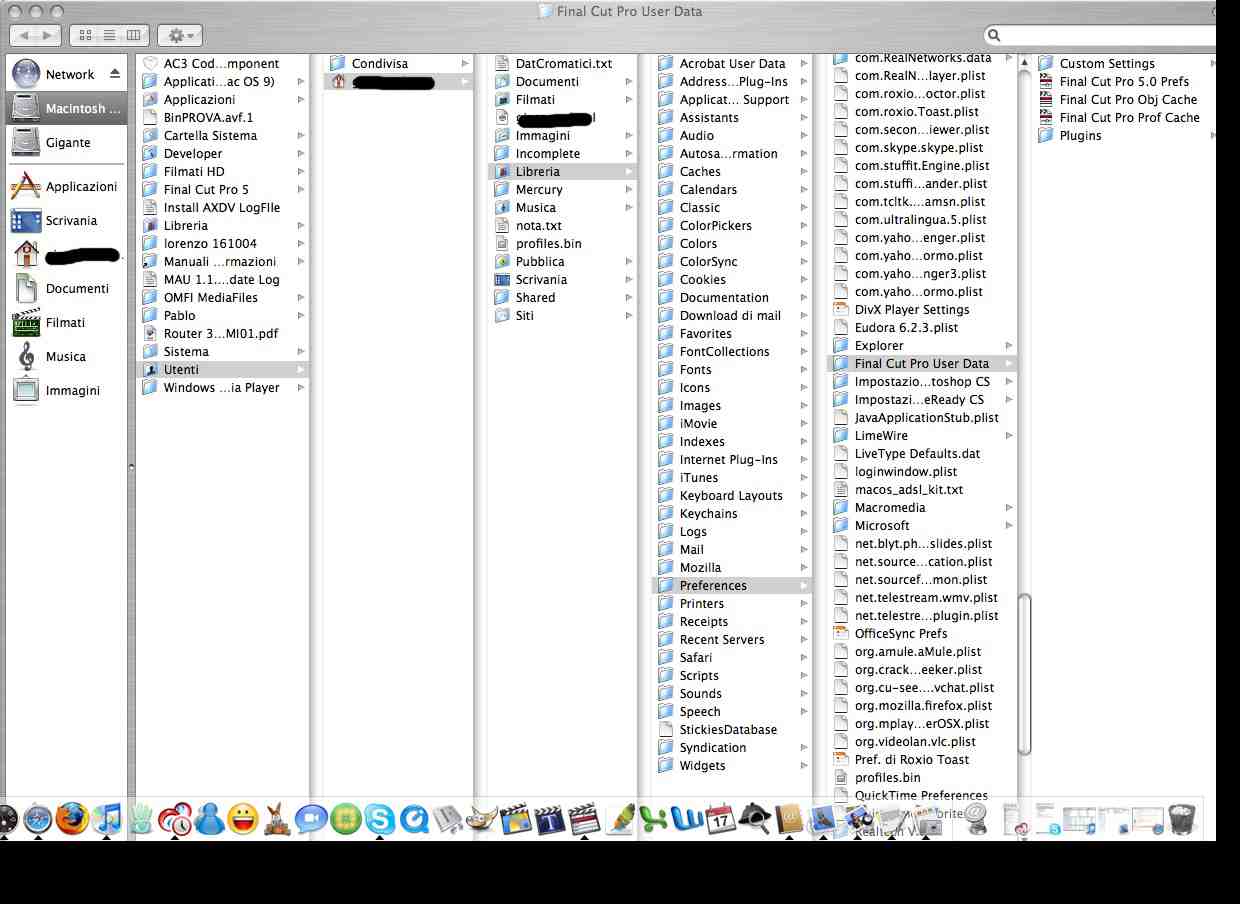Launch GIMP from the Dock
This screenshot has height=904, width=1240.
[482, 819]
